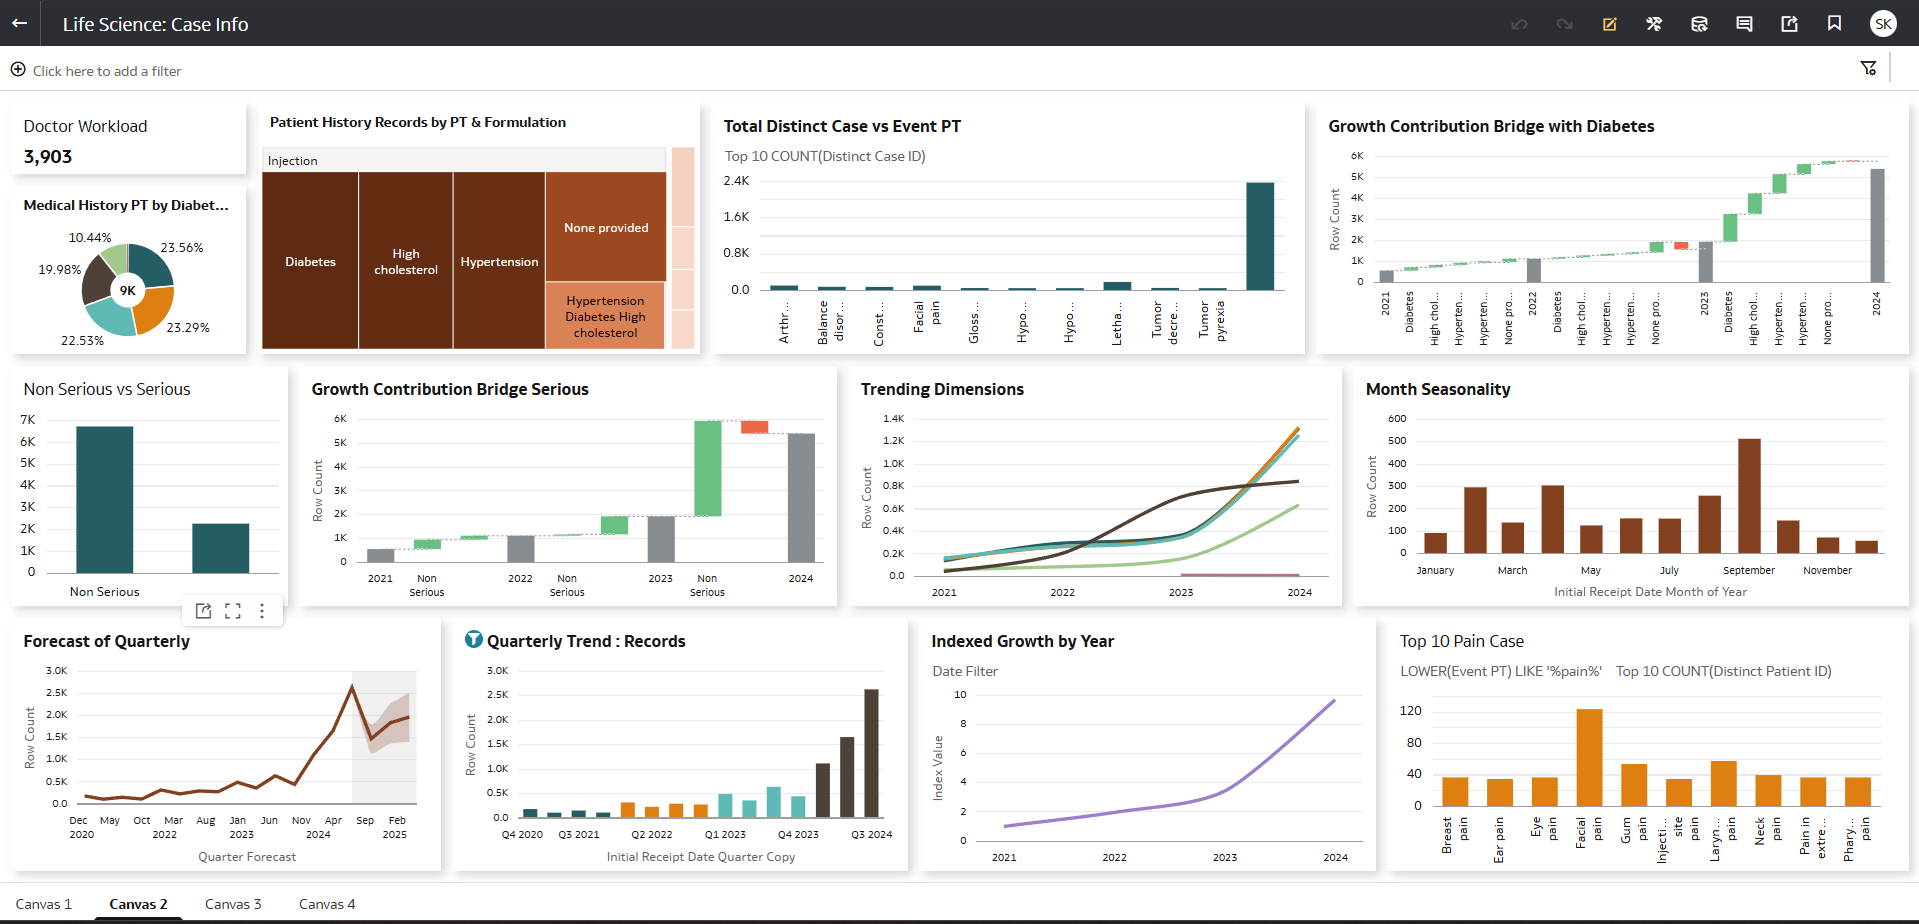The width and height of the screenshot is (1919, 924).
Task: Go back using the back arrow
Action: point(19,23)
